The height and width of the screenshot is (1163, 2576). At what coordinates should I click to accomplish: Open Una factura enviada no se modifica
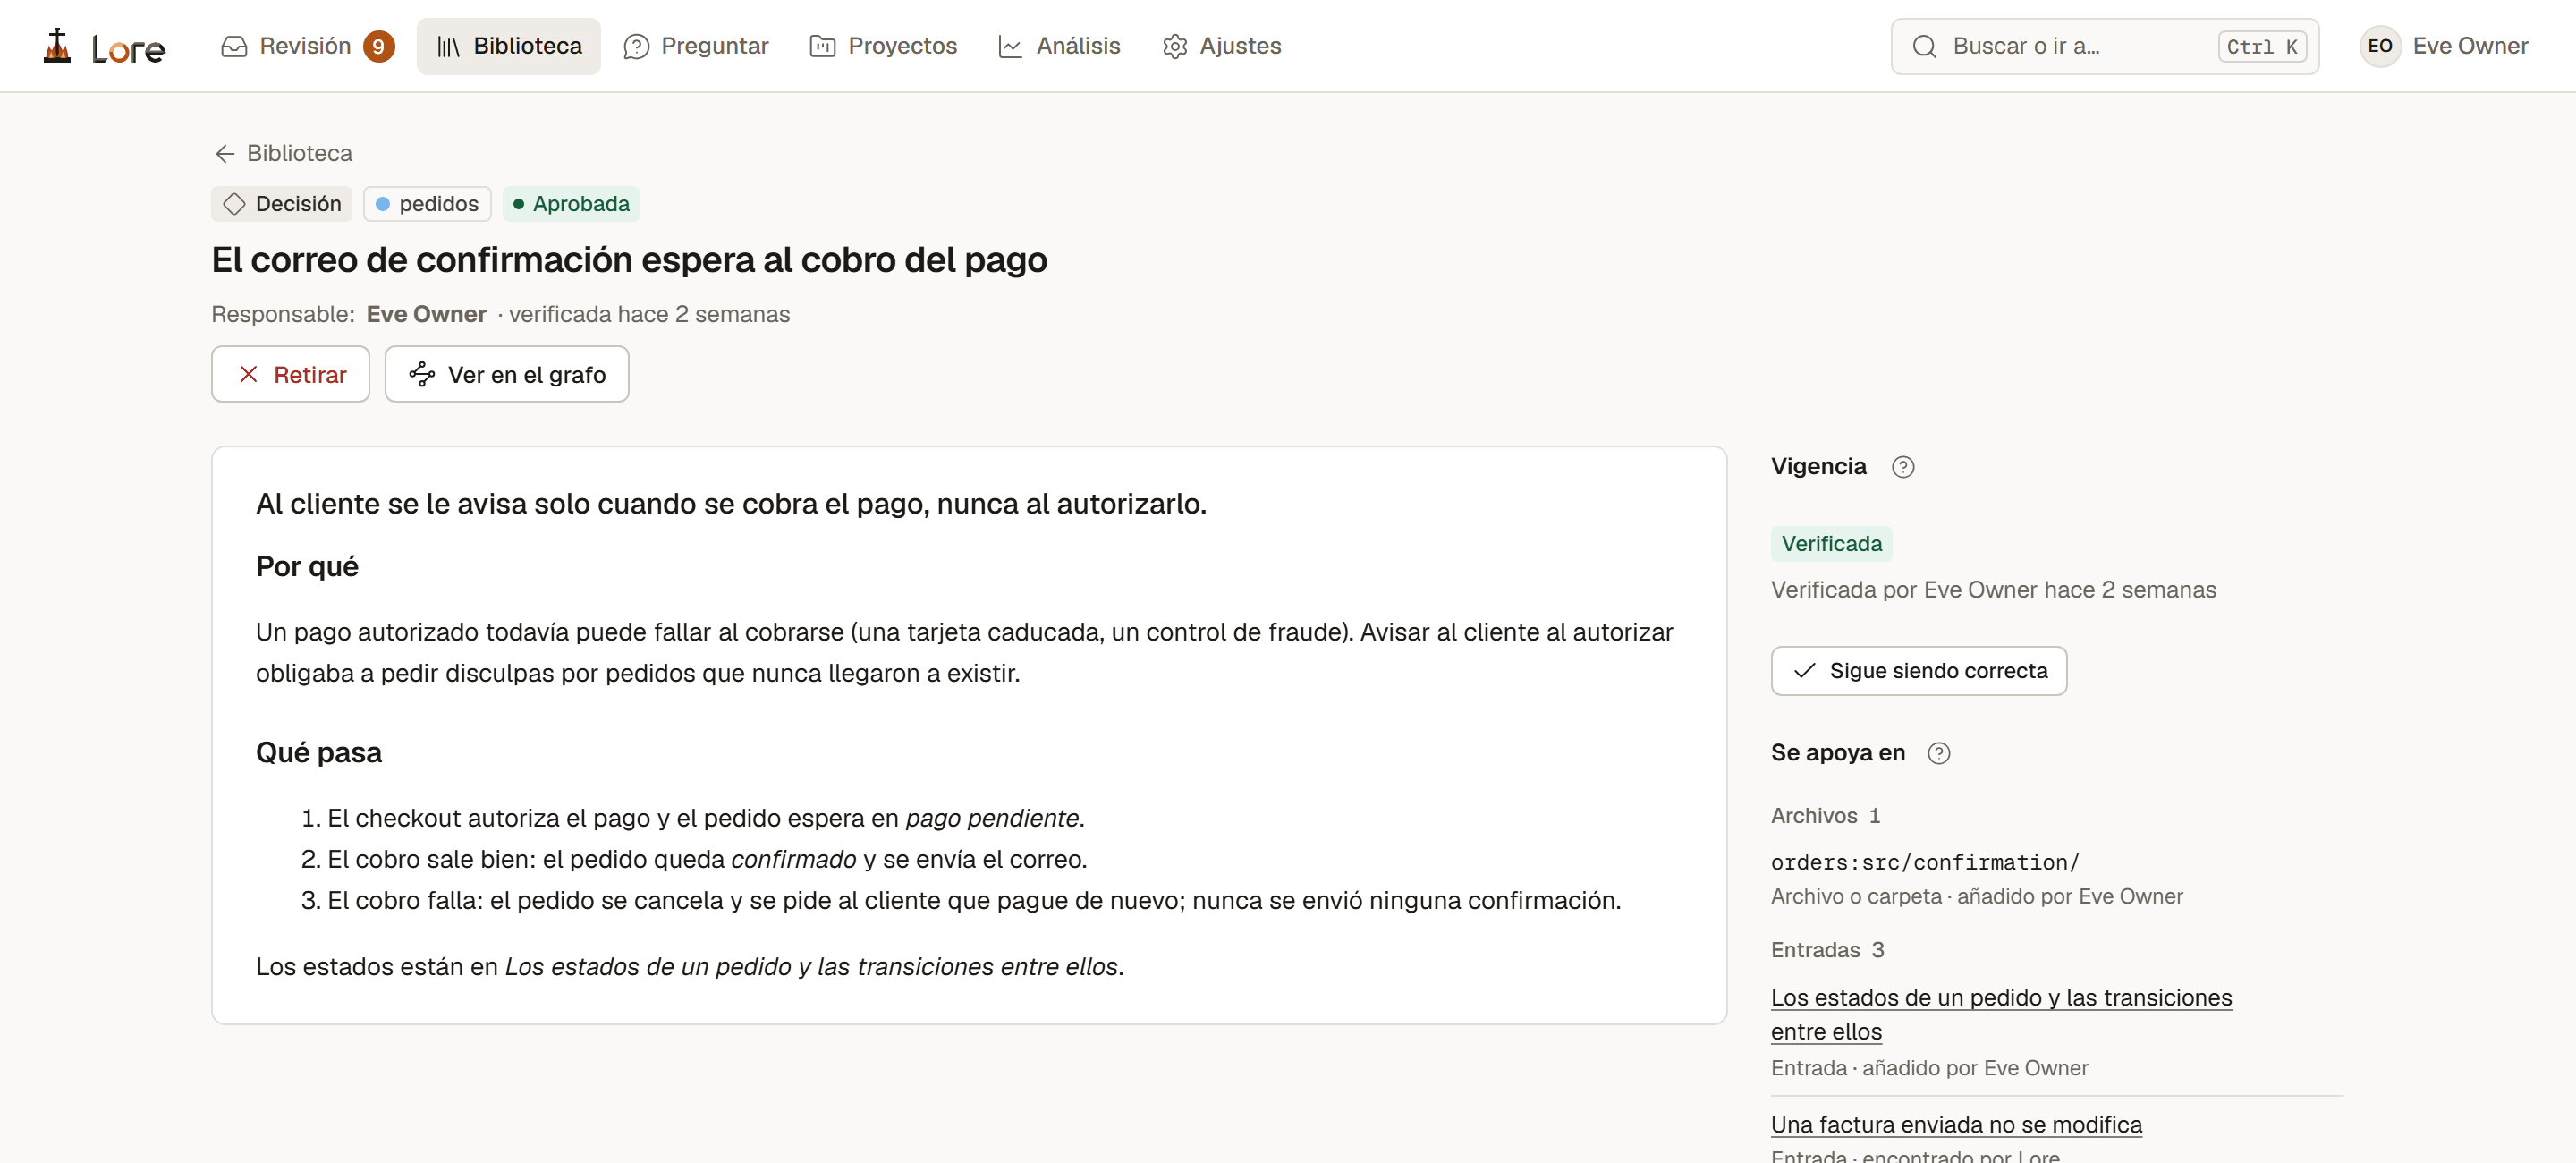click(1956, 1125)
